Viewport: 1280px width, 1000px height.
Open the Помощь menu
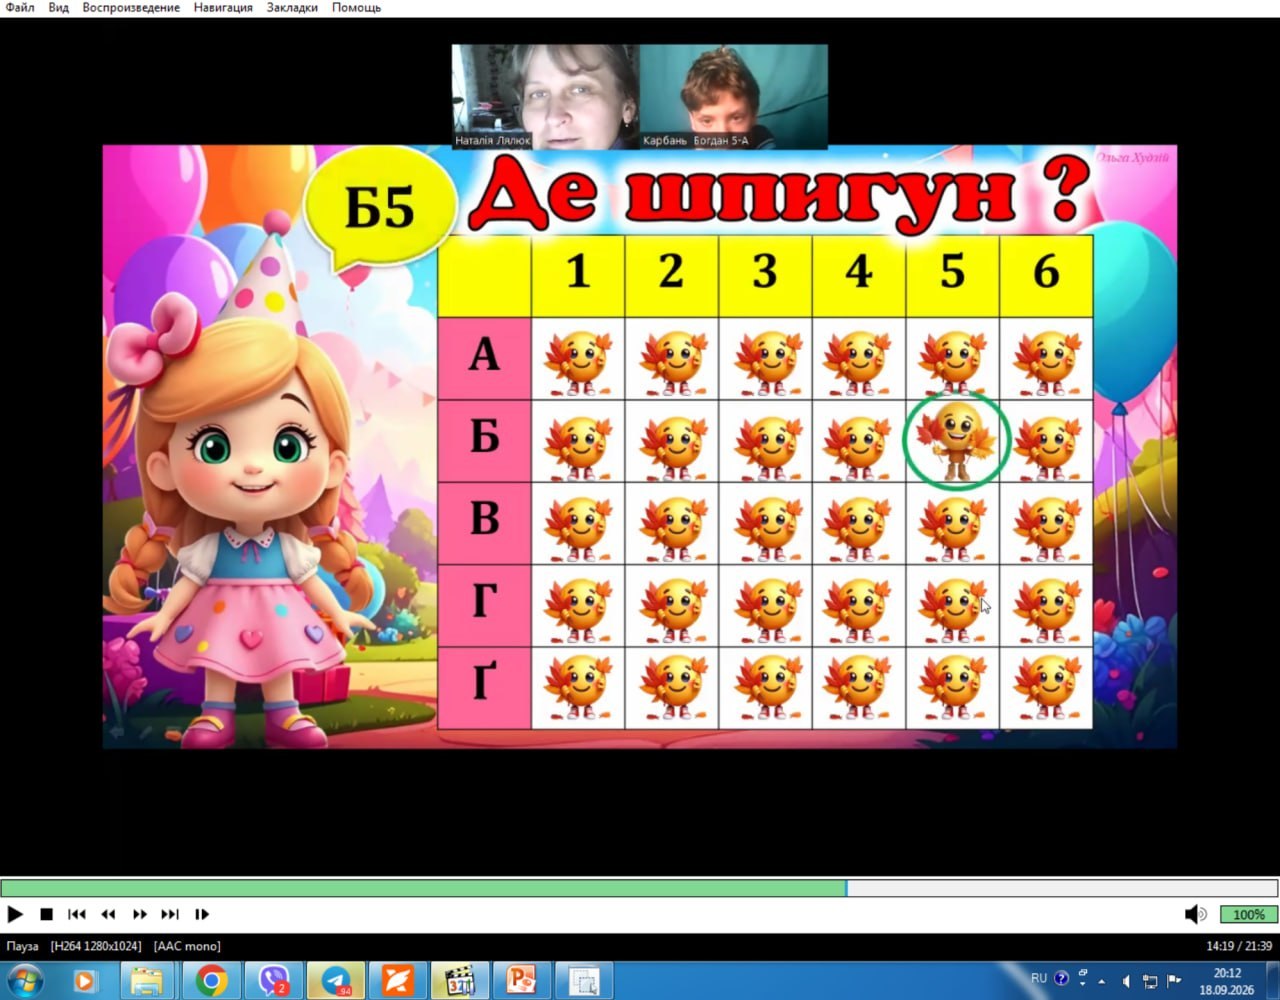356,8
